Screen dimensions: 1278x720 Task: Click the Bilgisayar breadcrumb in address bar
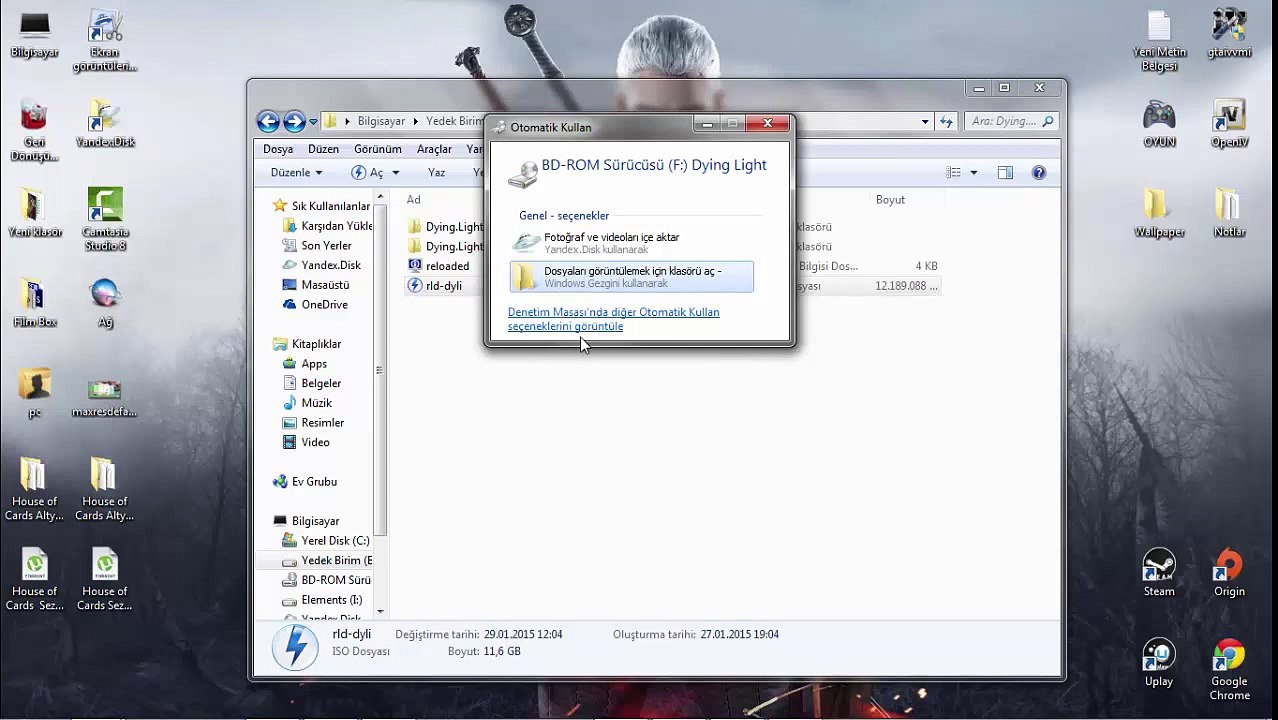coord(381,121)
